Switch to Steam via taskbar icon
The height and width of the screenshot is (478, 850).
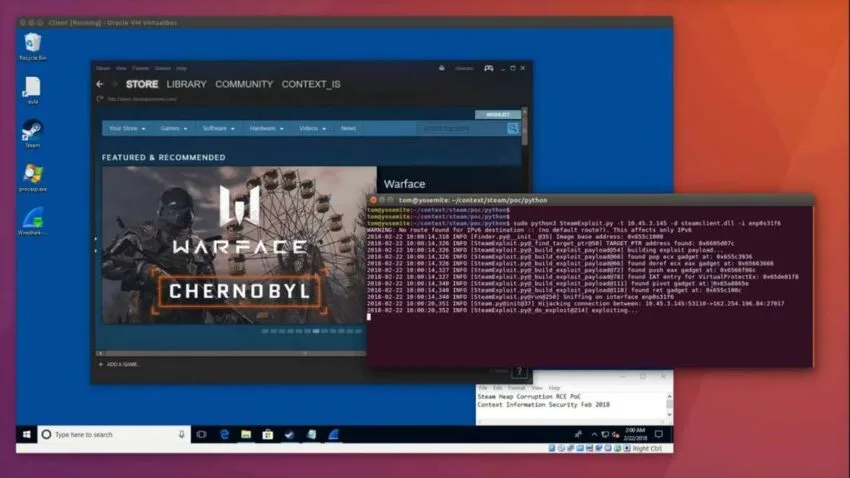[x=289, y=434]
